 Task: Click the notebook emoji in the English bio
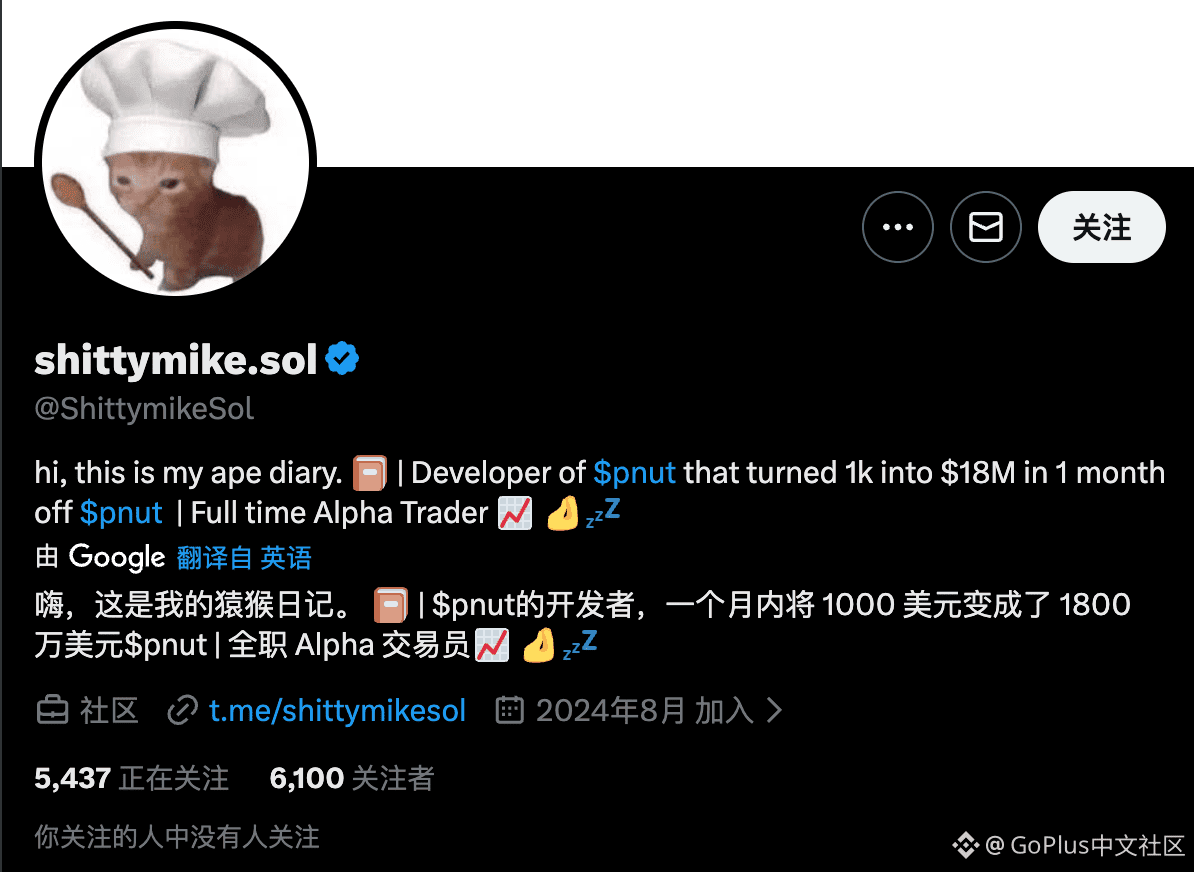[x=370, y=473]
